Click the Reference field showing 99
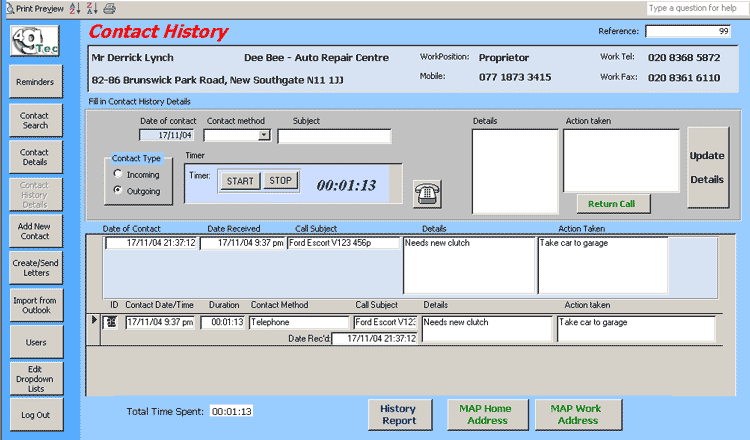Screen dimensions: 750x440 click(688, 31)
